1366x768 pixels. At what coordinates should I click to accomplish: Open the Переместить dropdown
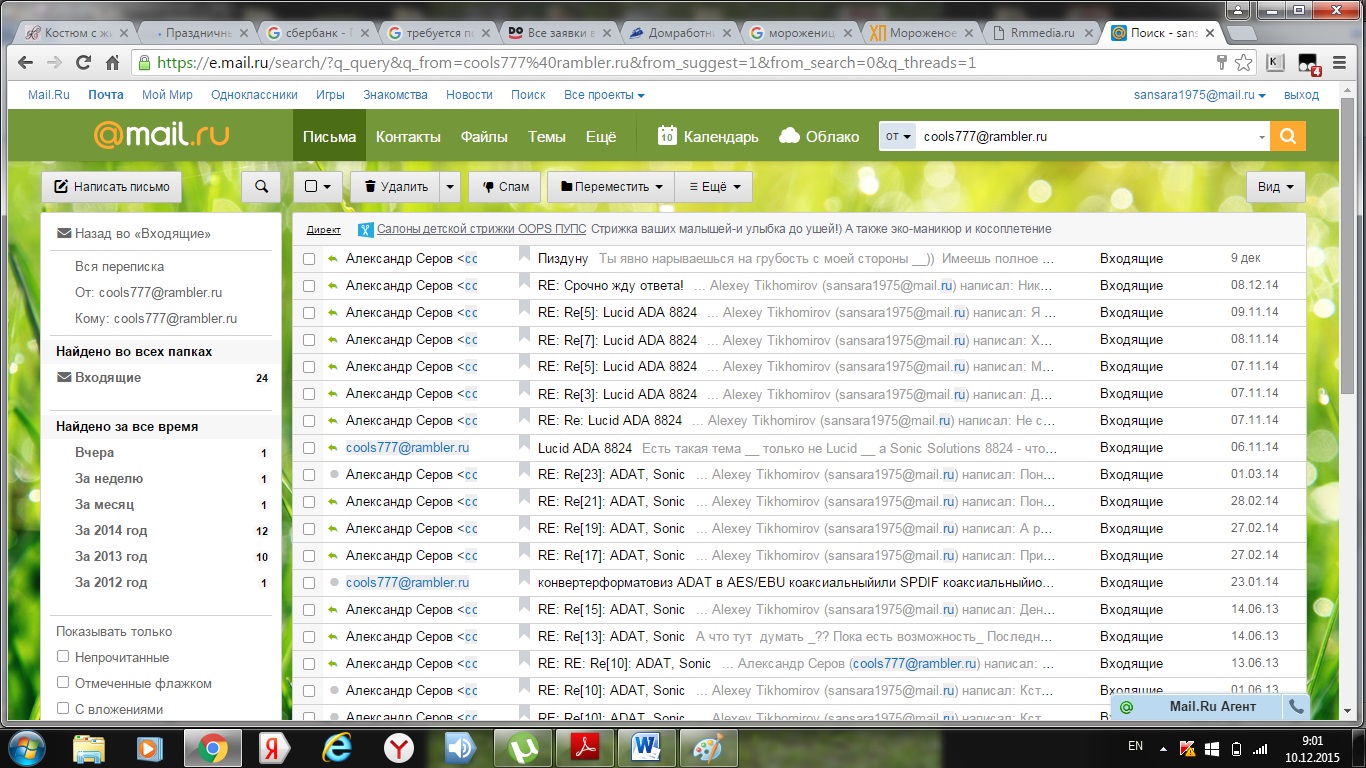click(611, 186)
